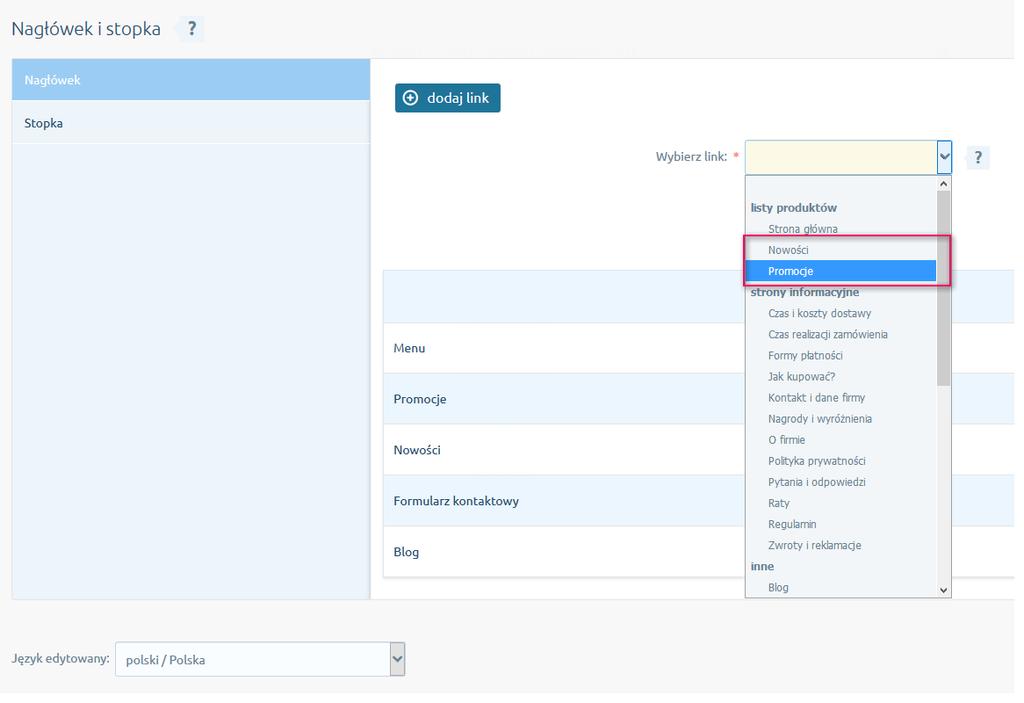Select the highlighted Promocje option

pyautogui.click(x=841, y=271)
